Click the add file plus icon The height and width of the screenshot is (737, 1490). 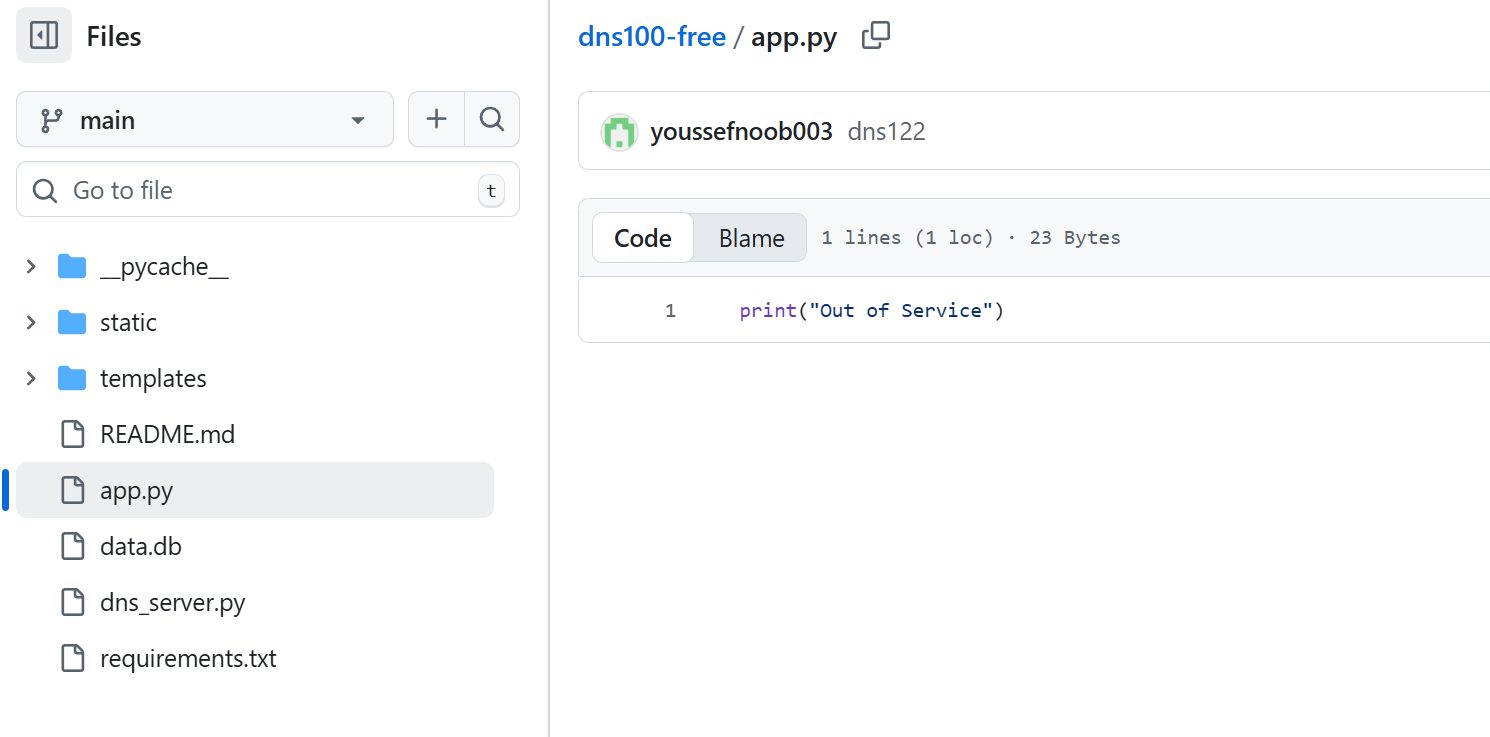(x=436, y=120)
